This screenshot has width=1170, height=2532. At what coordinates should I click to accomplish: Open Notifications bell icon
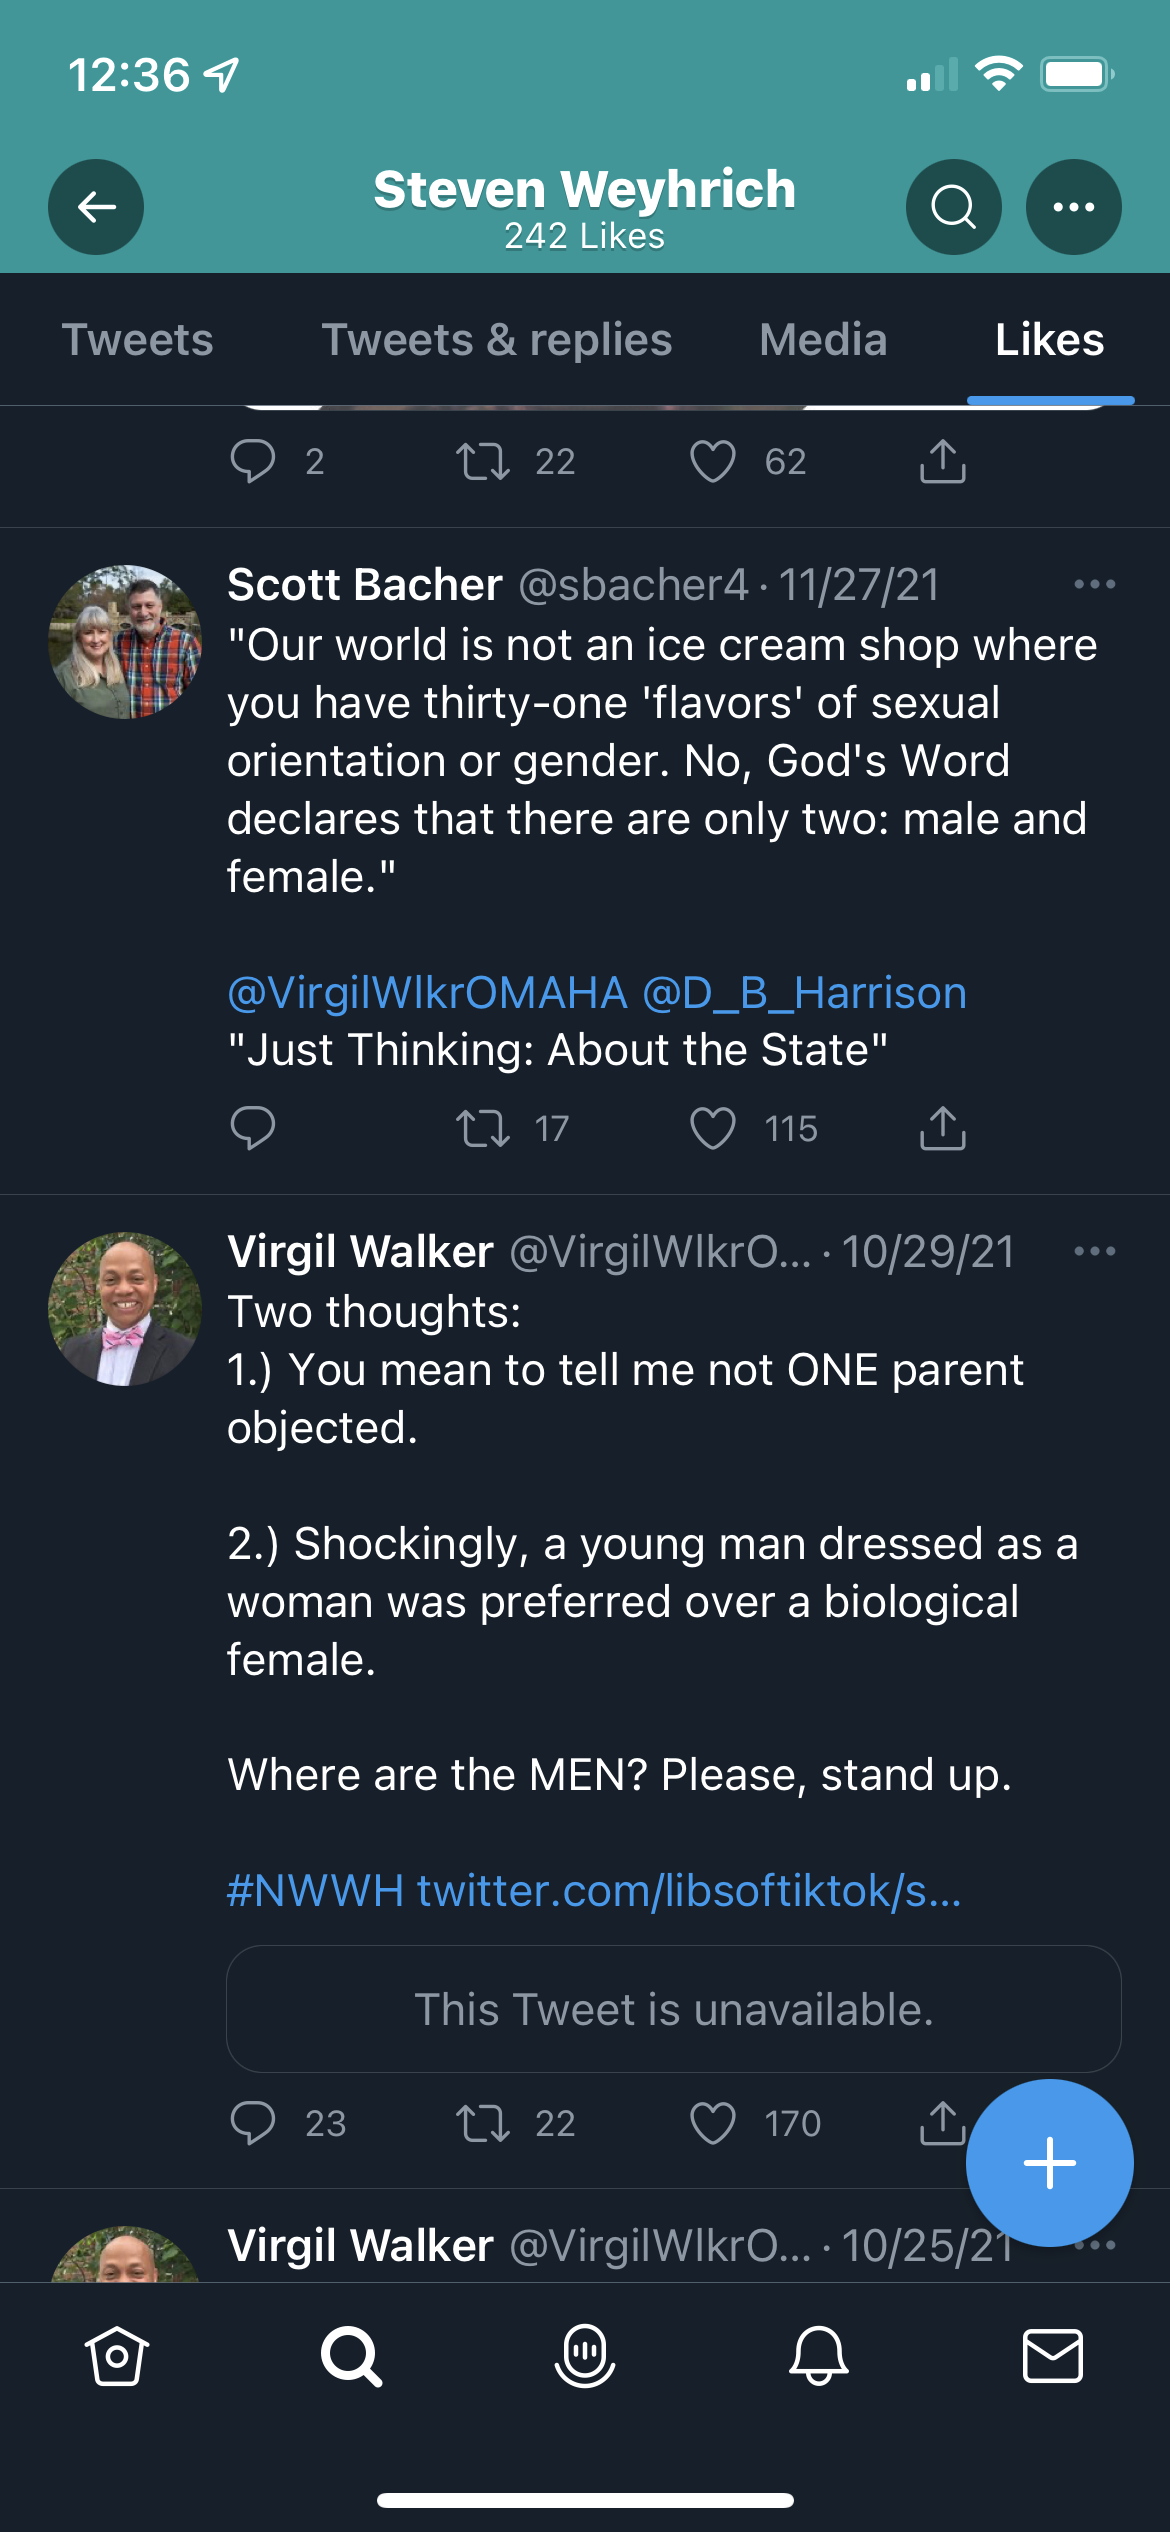tap(819, 2356)
